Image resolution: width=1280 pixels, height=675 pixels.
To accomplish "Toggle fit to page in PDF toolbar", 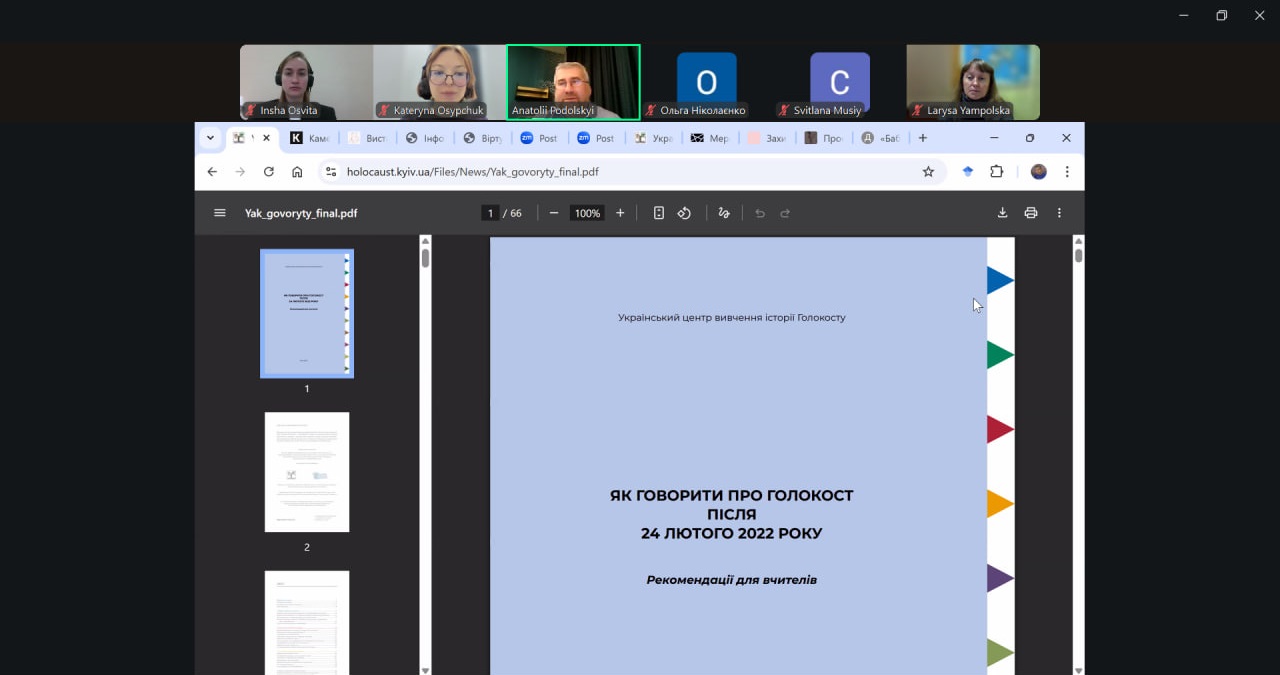I will pyautogui.click(x=659, y=213).
